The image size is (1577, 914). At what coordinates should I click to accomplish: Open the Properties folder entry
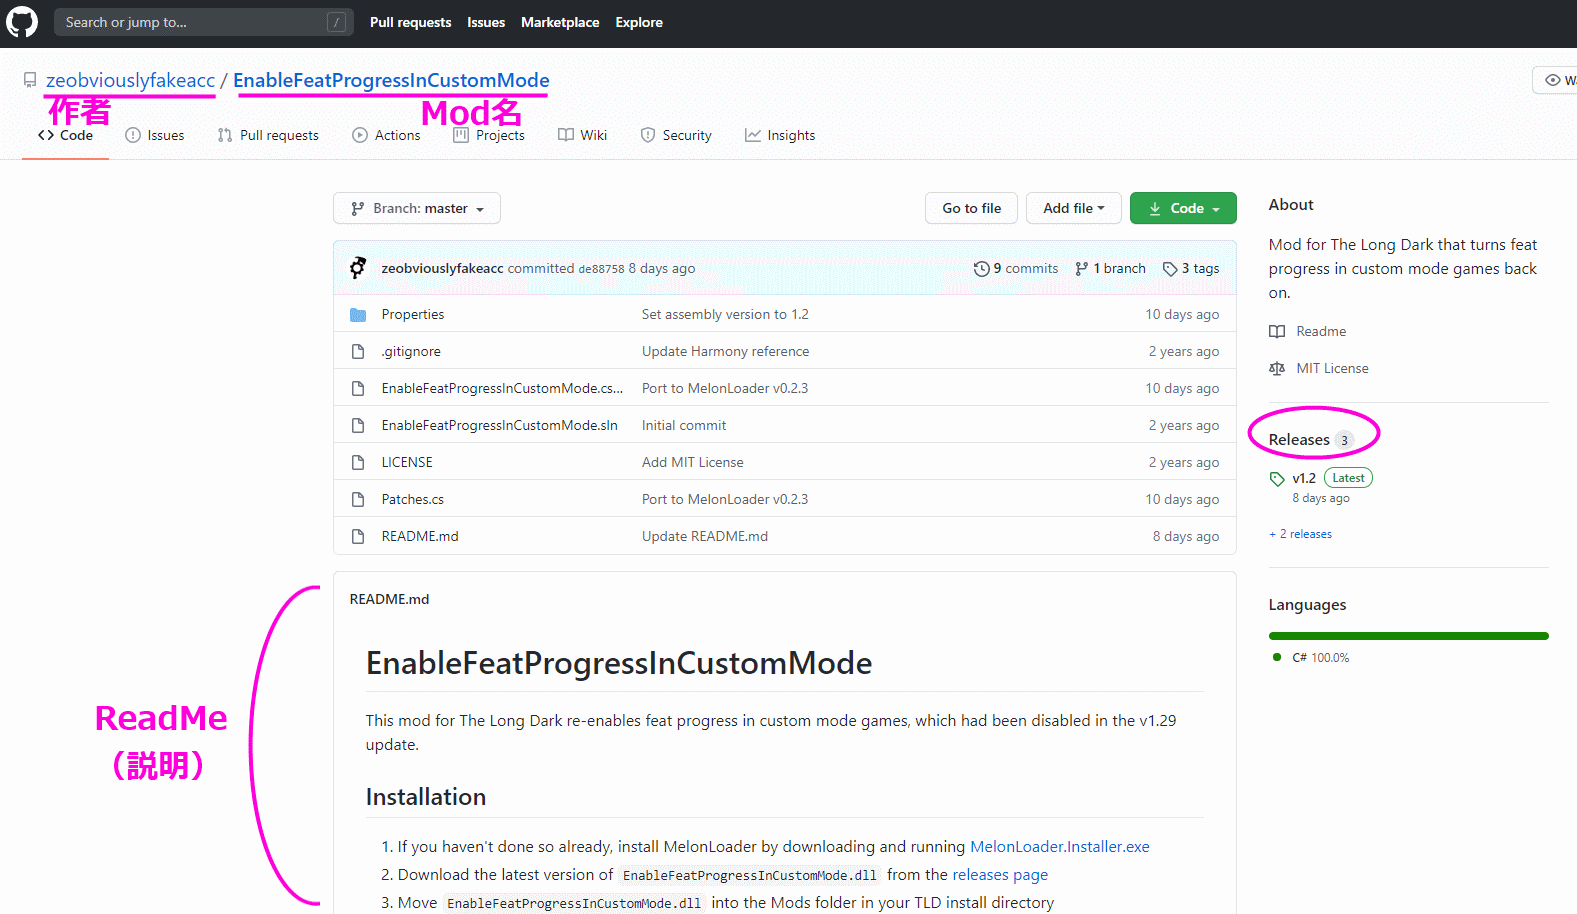click(413, 314)
